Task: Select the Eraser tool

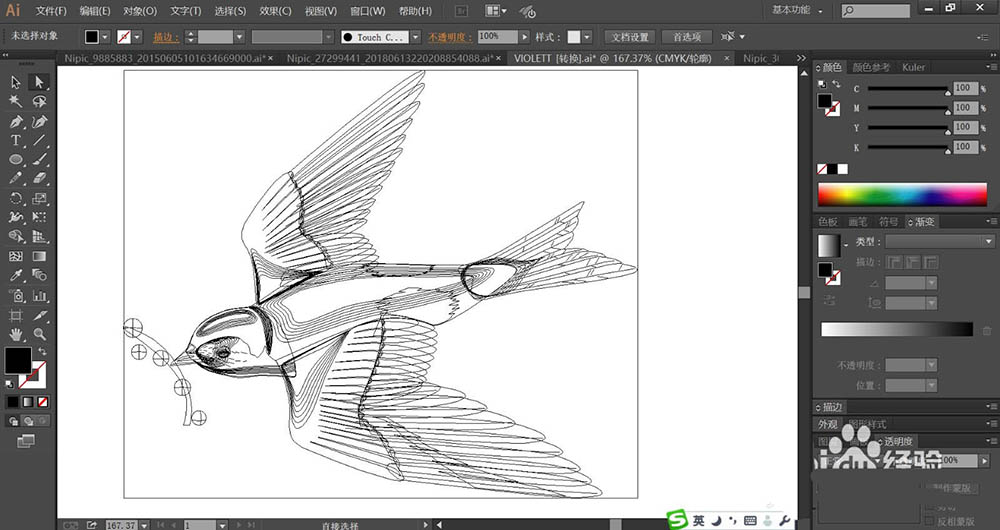Action: [39, 178]
